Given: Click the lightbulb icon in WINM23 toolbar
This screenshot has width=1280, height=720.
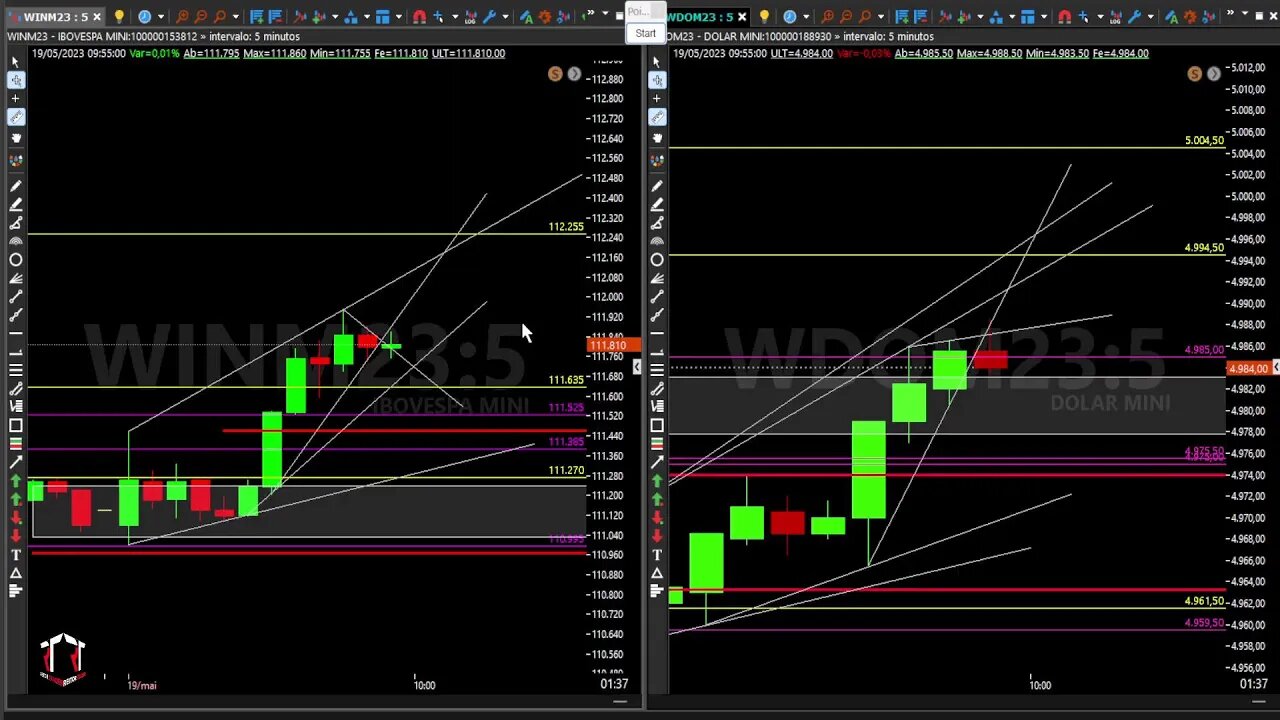Looking at the screenshot, I should [x=119, y=17].
